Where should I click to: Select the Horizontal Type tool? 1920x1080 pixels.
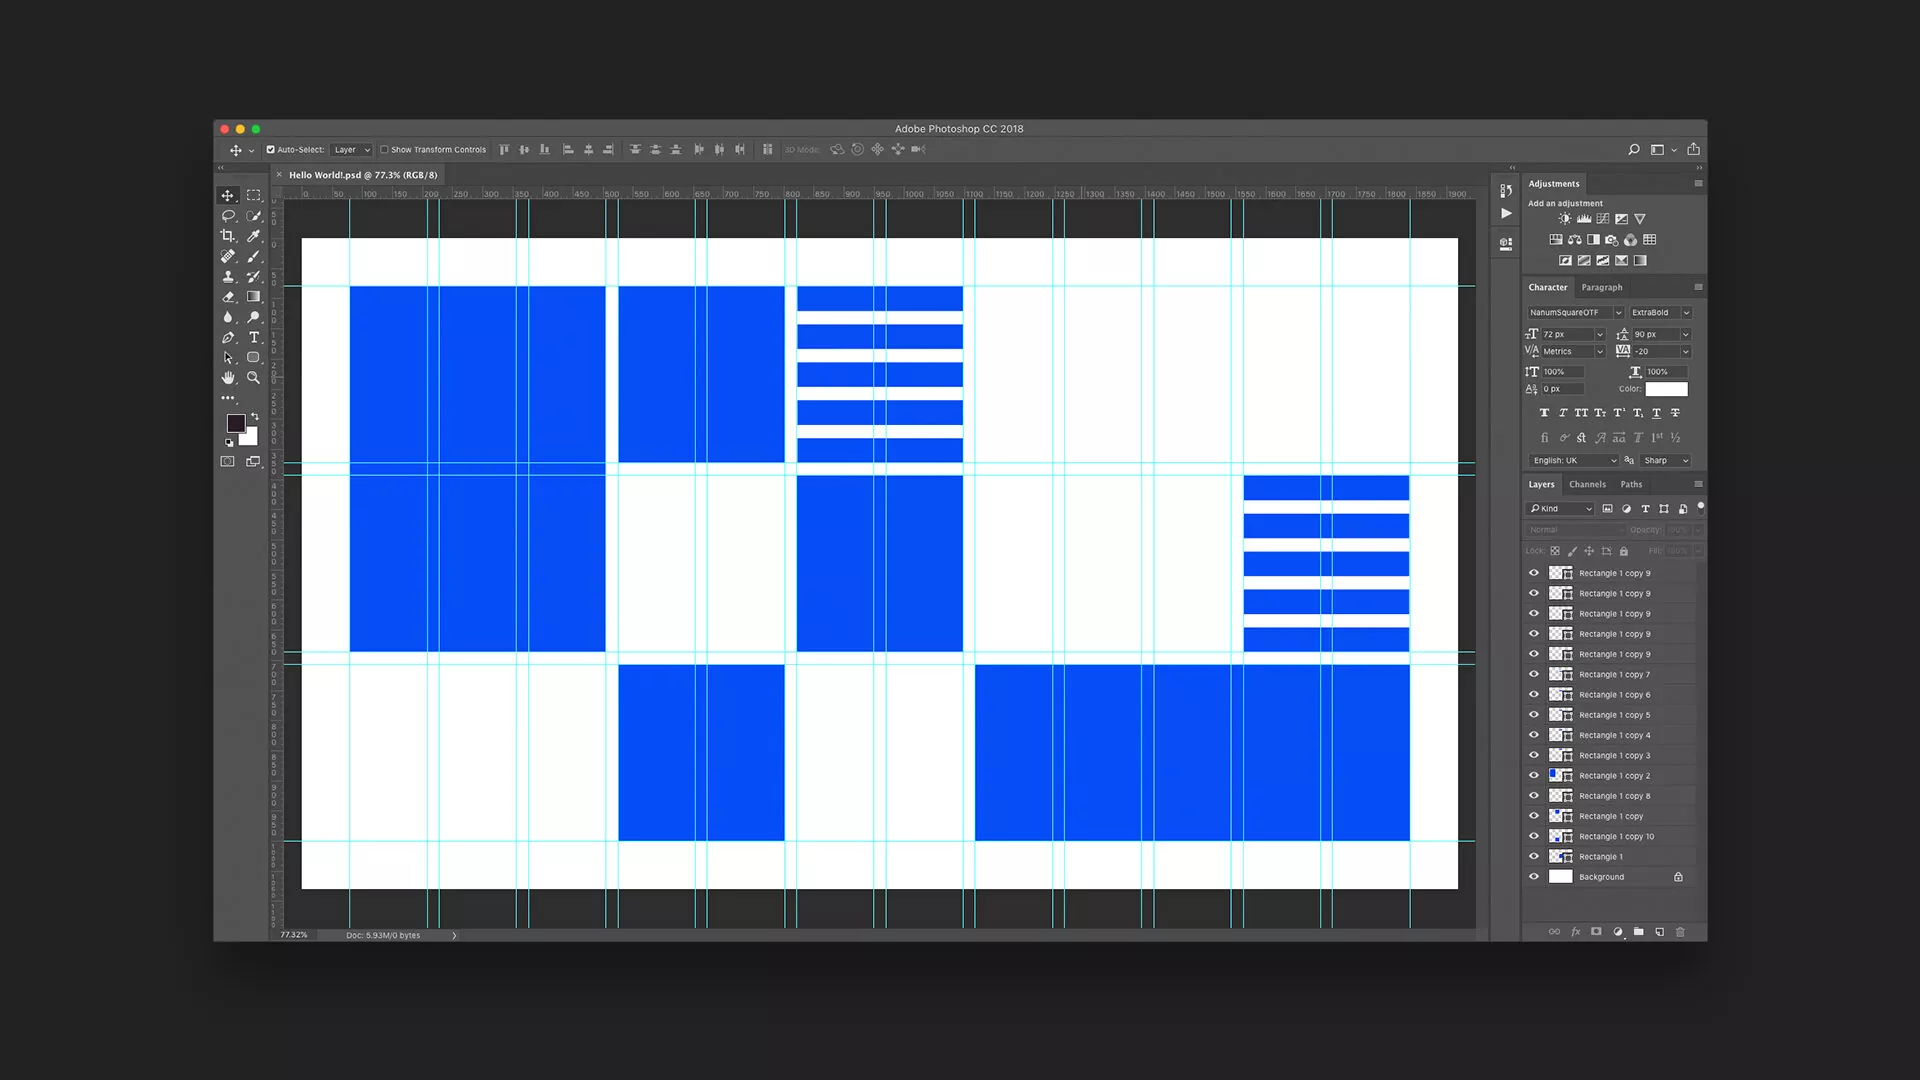[254, 338]
